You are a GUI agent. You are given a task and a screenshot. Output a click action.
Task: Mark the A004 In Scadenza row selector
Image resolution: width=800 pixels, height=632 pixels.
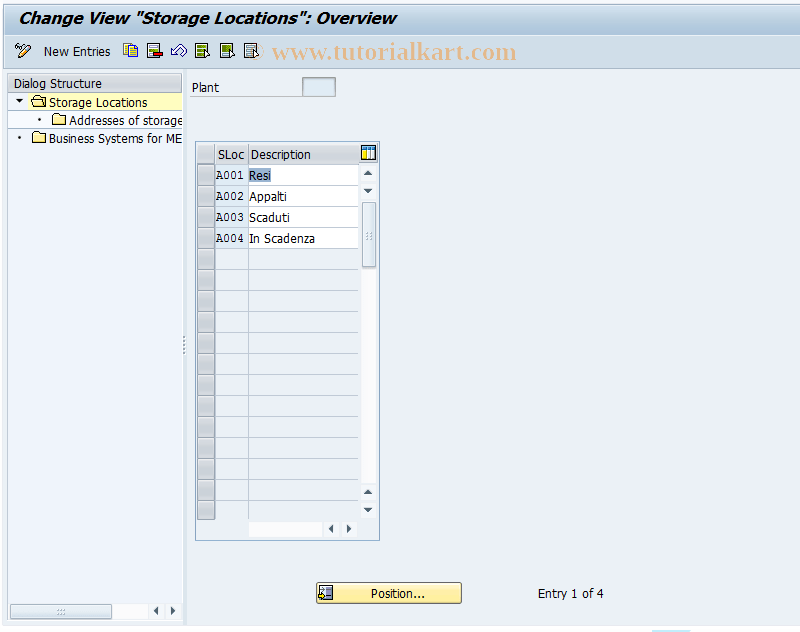point(206,238)
